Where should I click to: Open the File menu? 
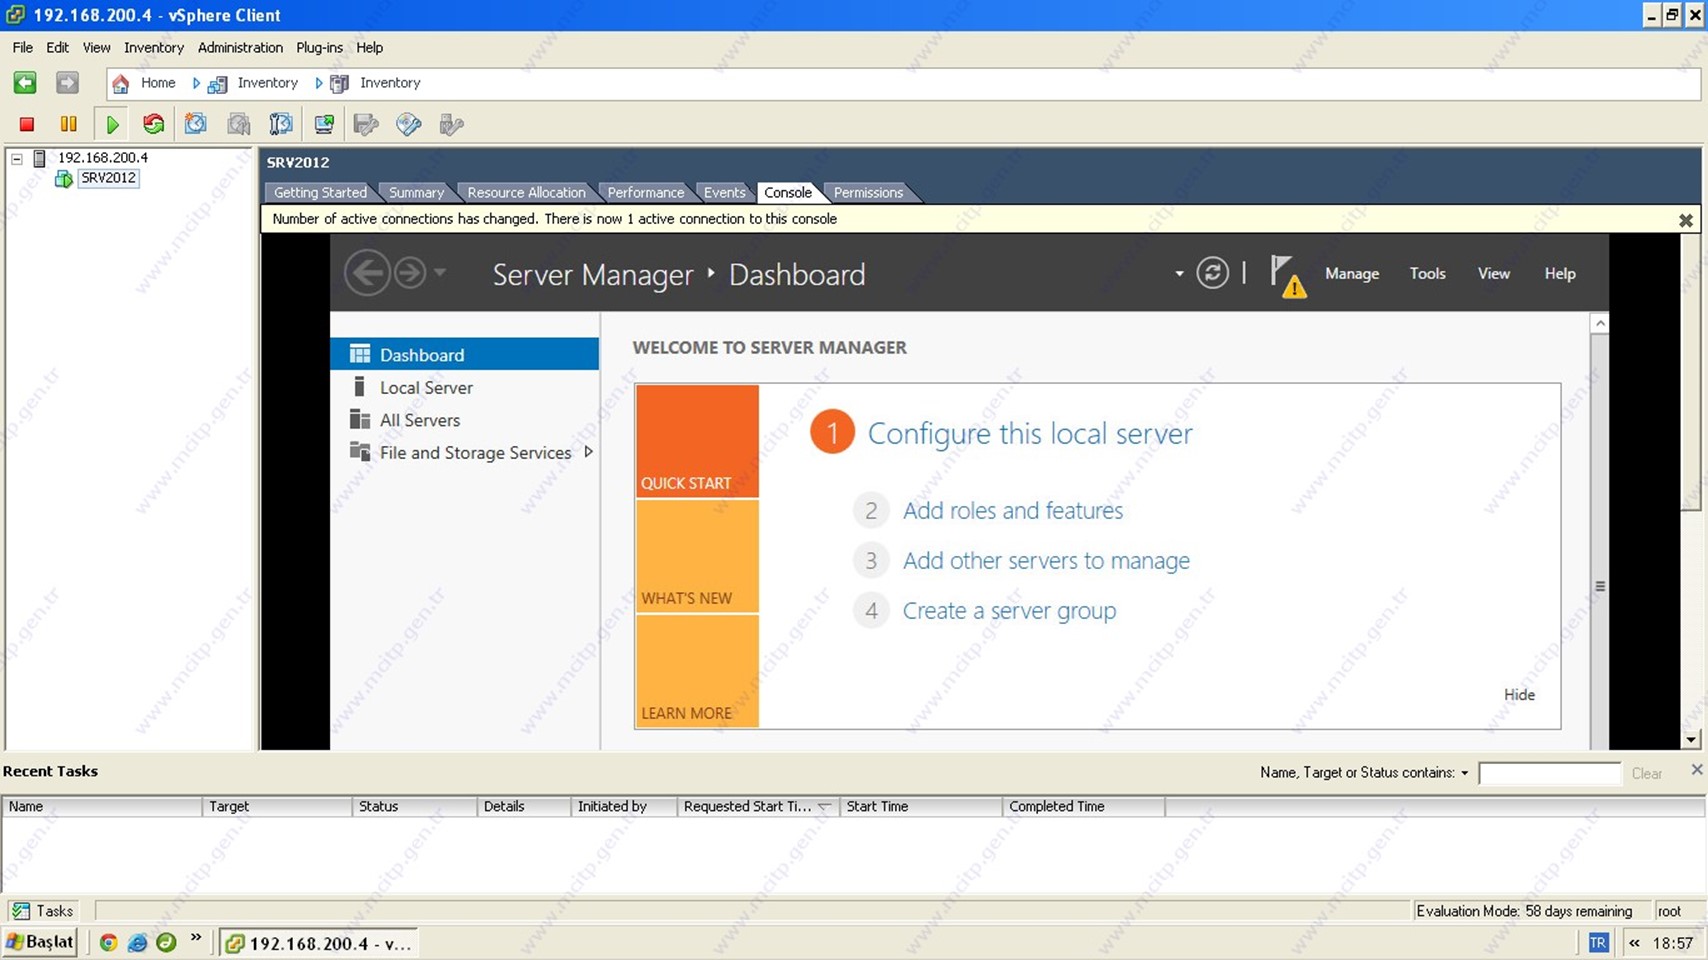click(x=22, y=47)
